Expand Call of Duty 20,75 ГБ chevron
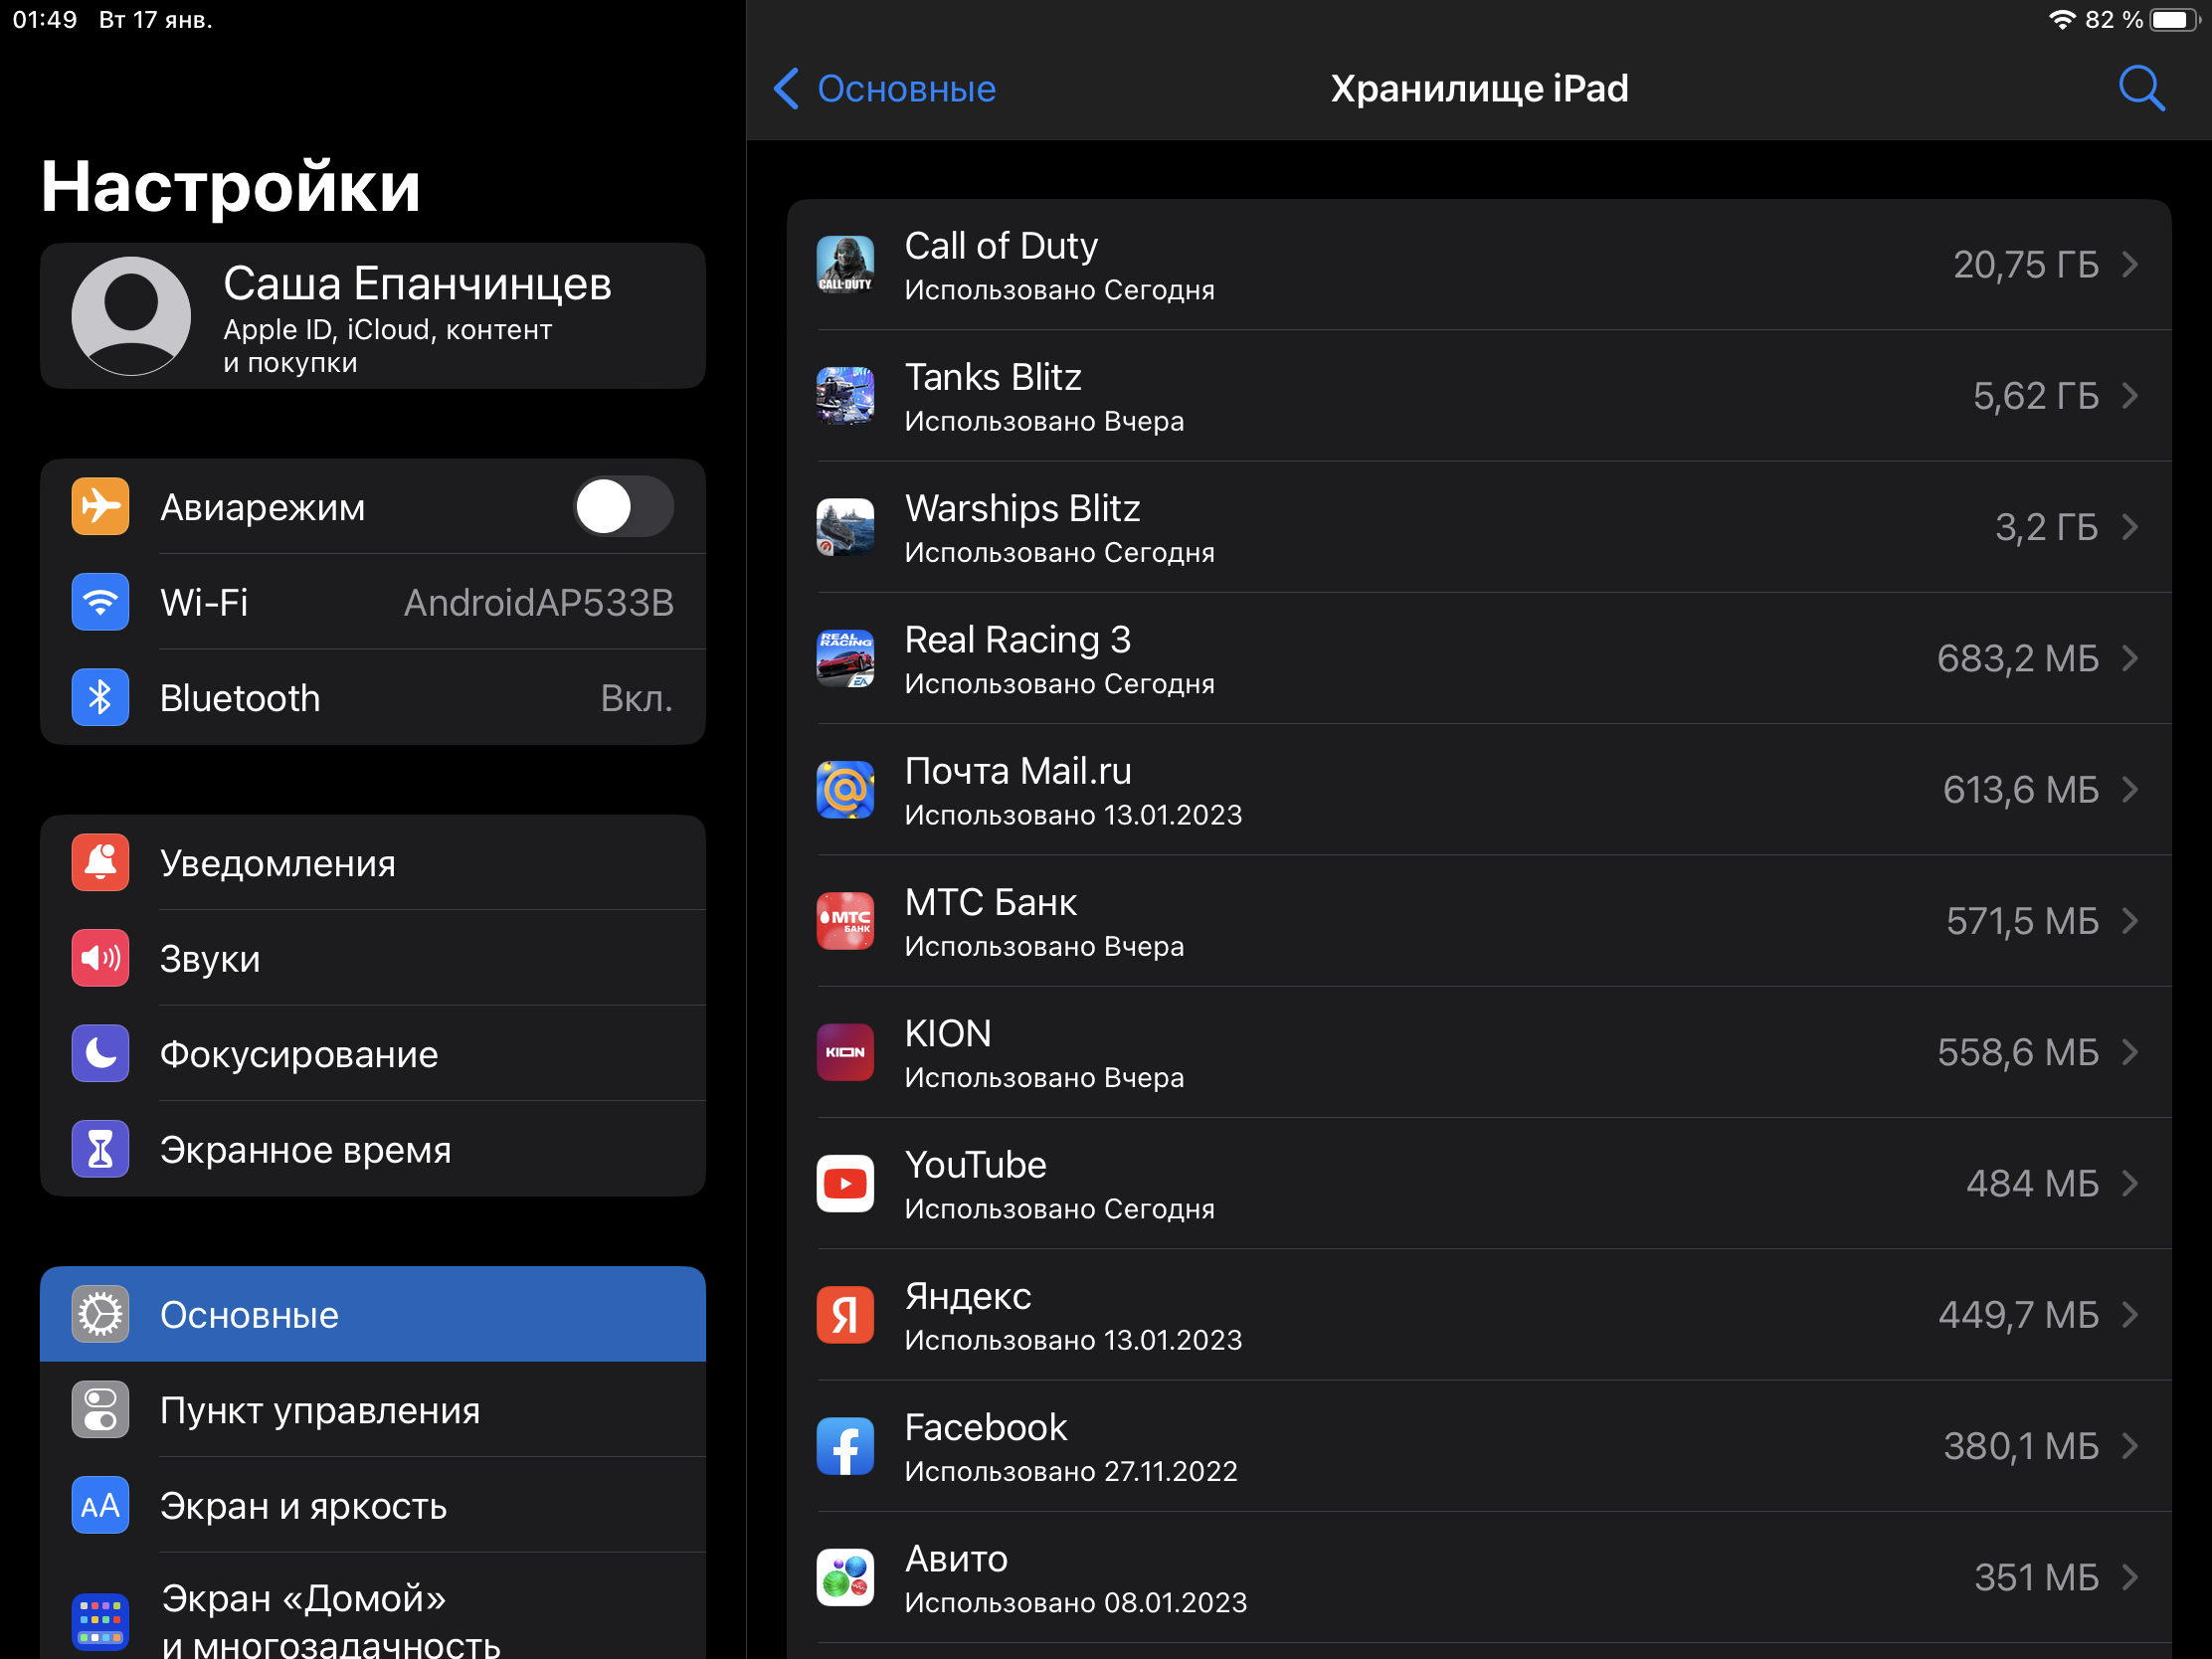 coord(2130,264)
